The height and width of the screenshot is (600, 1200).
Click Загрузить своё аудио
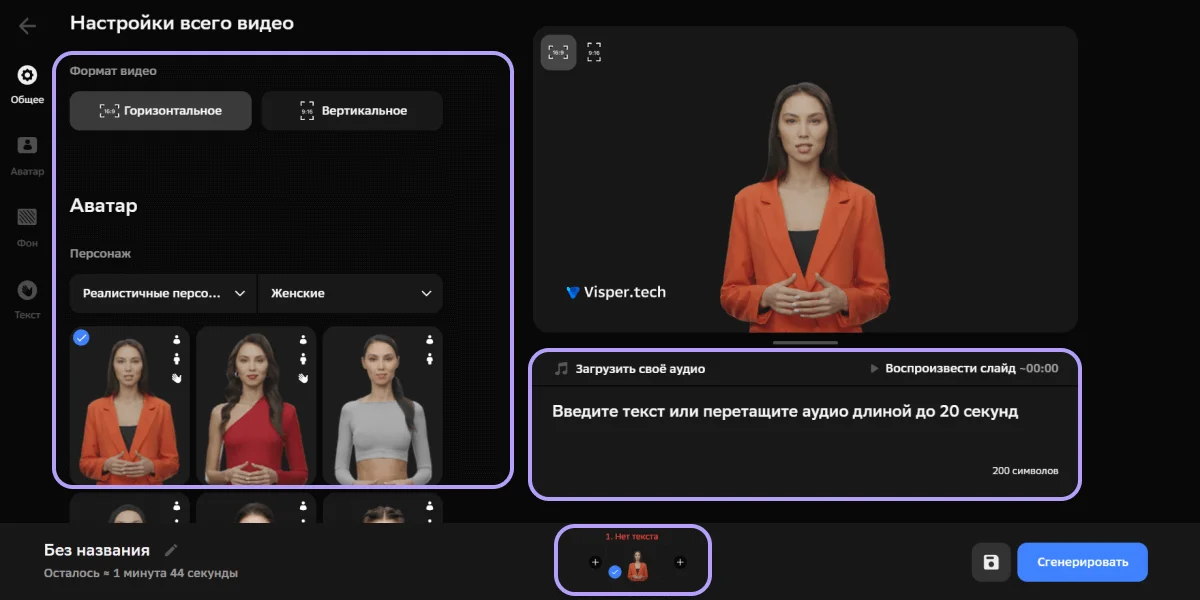click(x=630, y=369)
